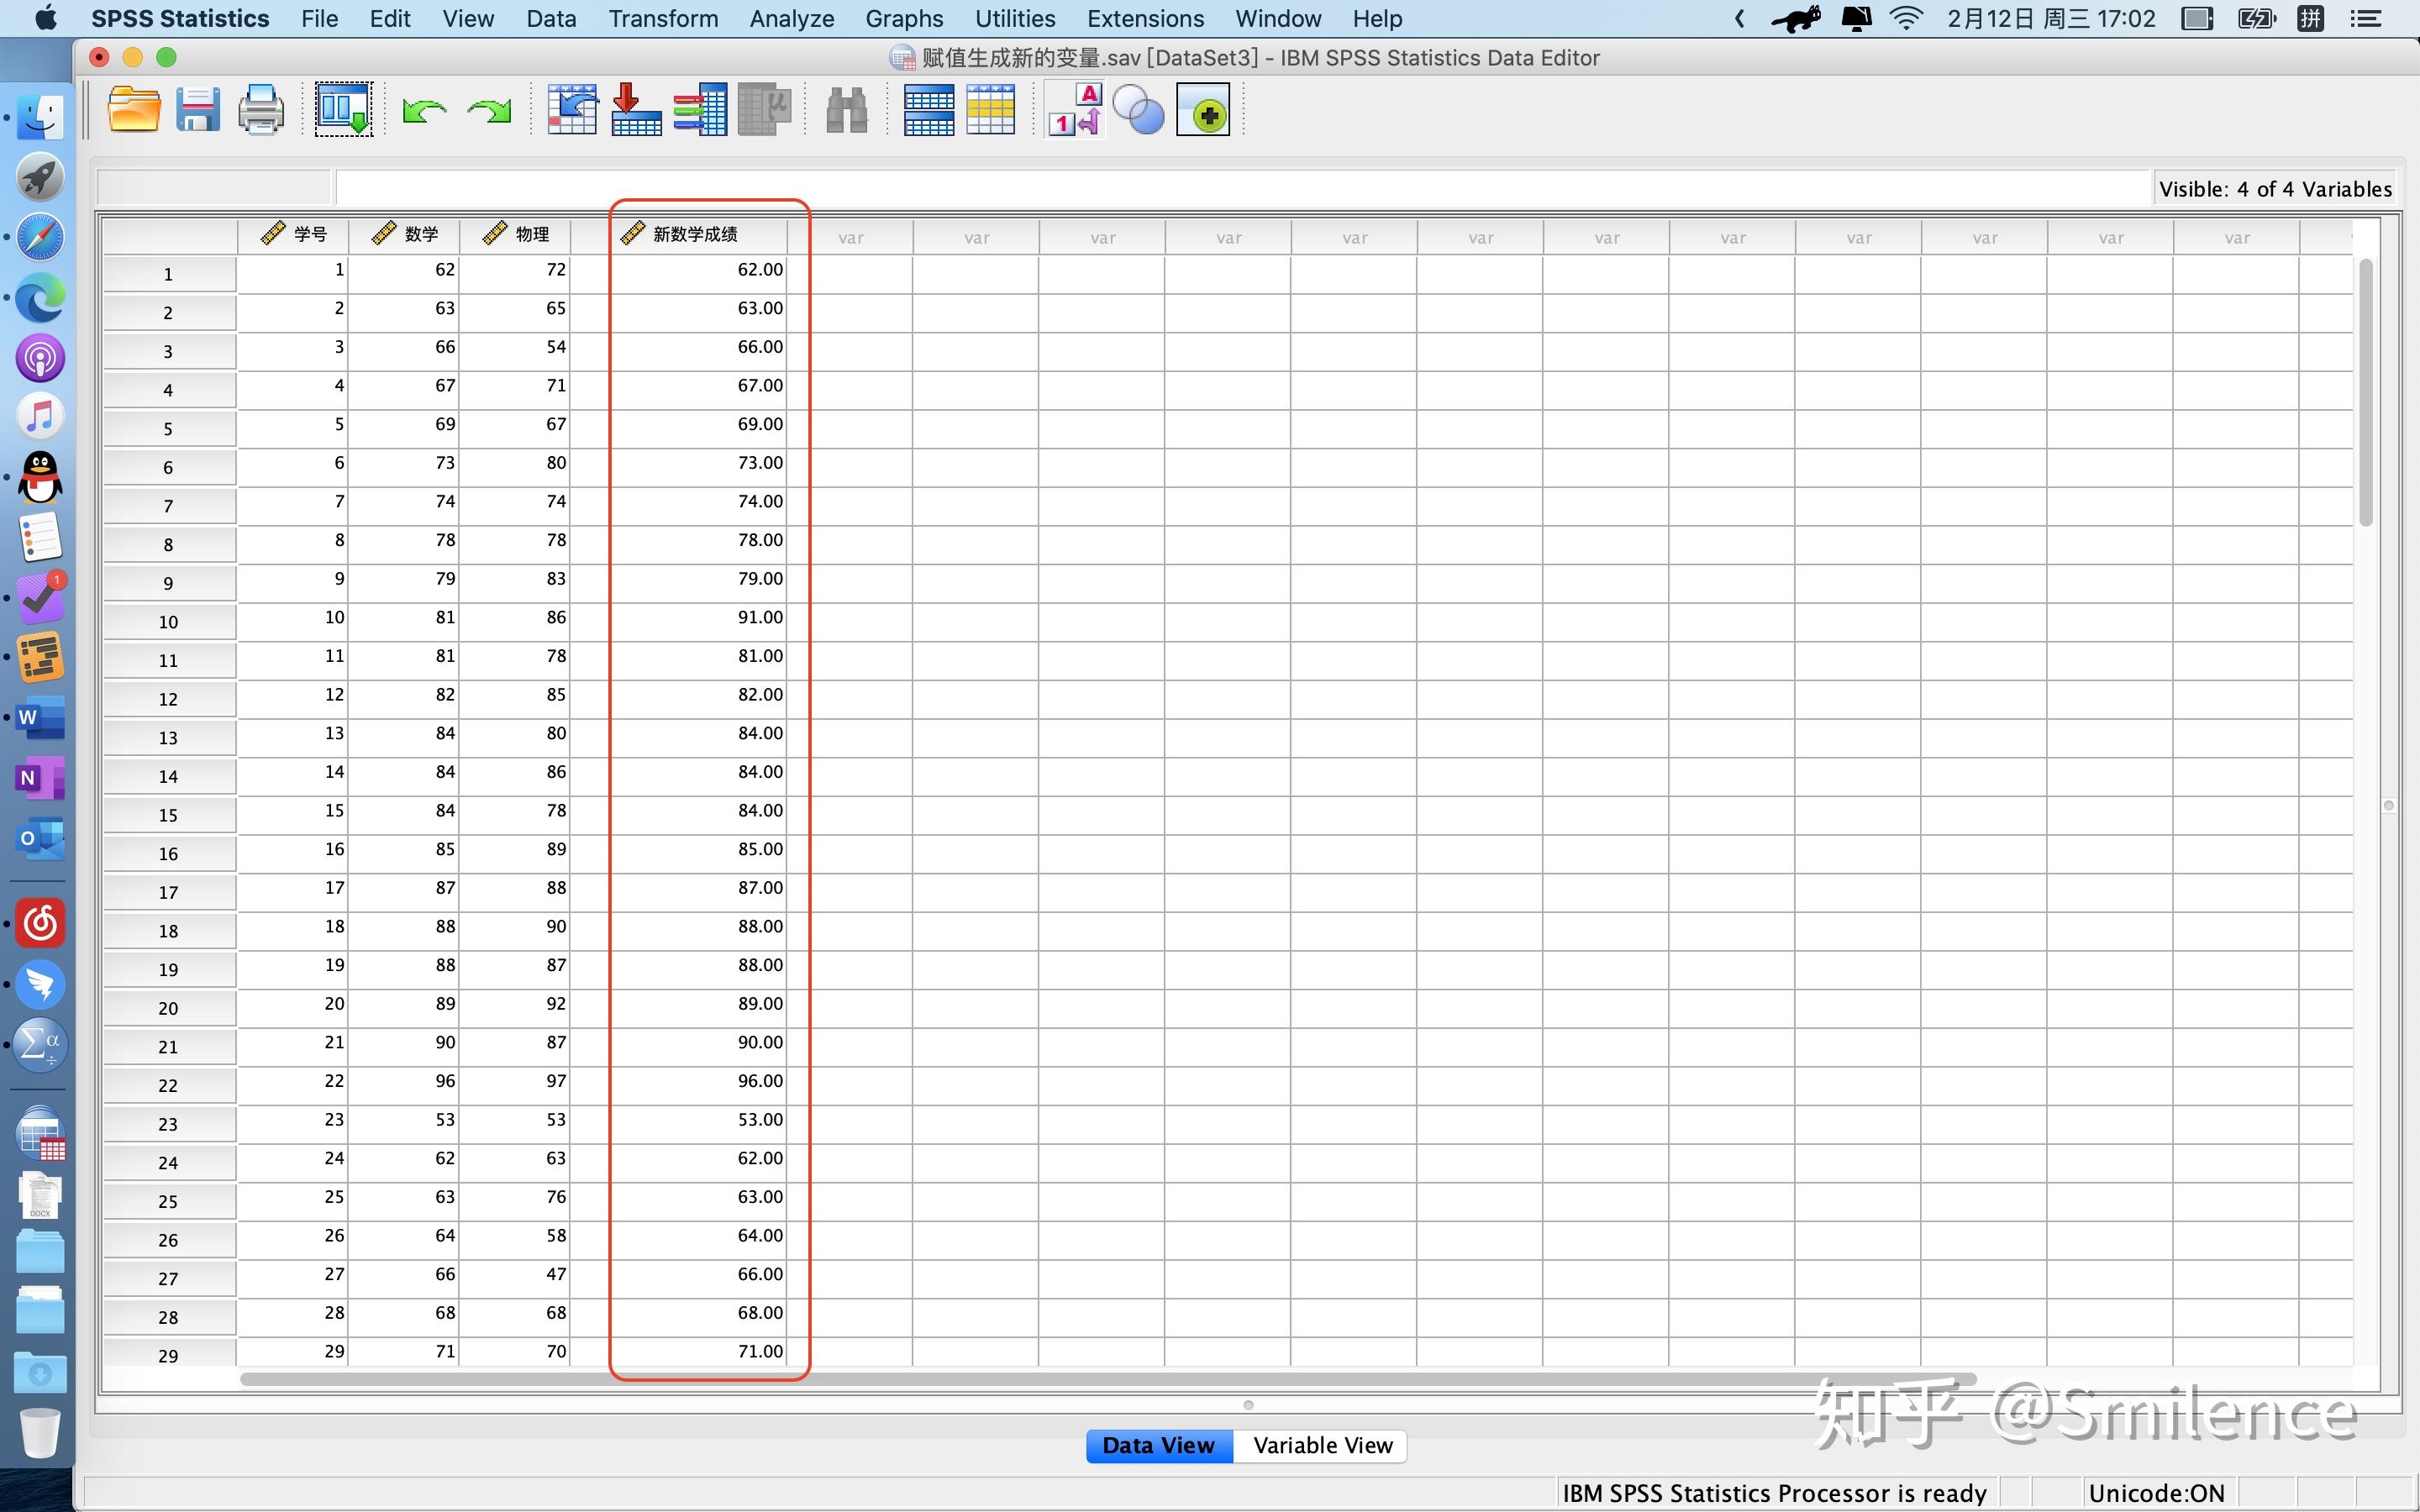Viewport: 2420px width, 1512px height.
Task: Select the Data View tab
Action: 1158,1445
